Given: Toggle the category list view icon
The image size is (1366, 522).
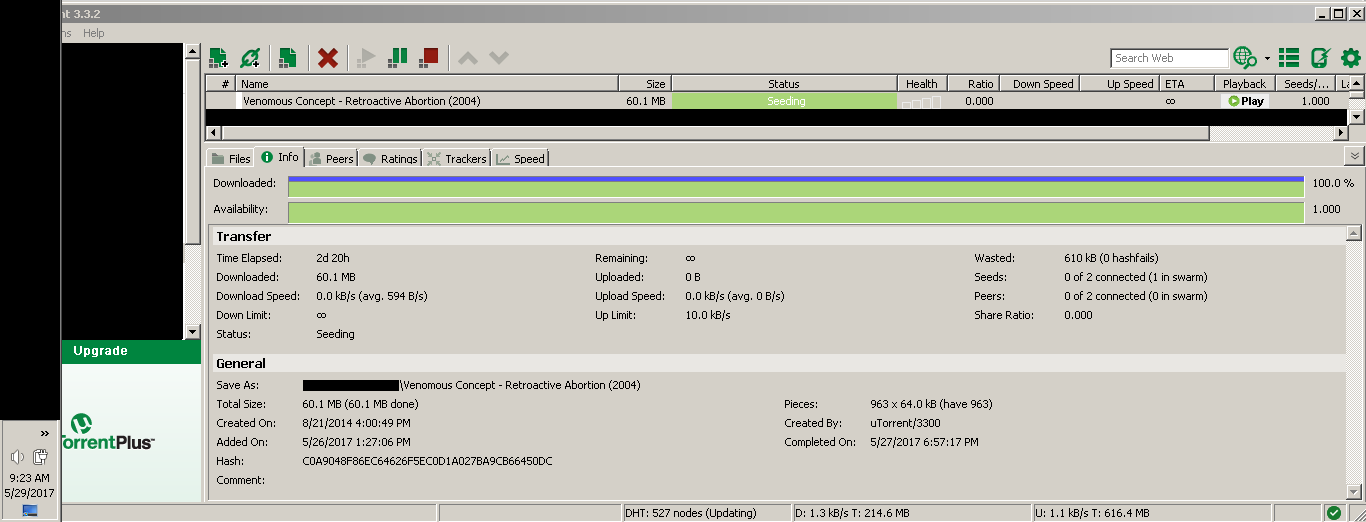Looking at the screenshot, I should (x=1289, y=57).
